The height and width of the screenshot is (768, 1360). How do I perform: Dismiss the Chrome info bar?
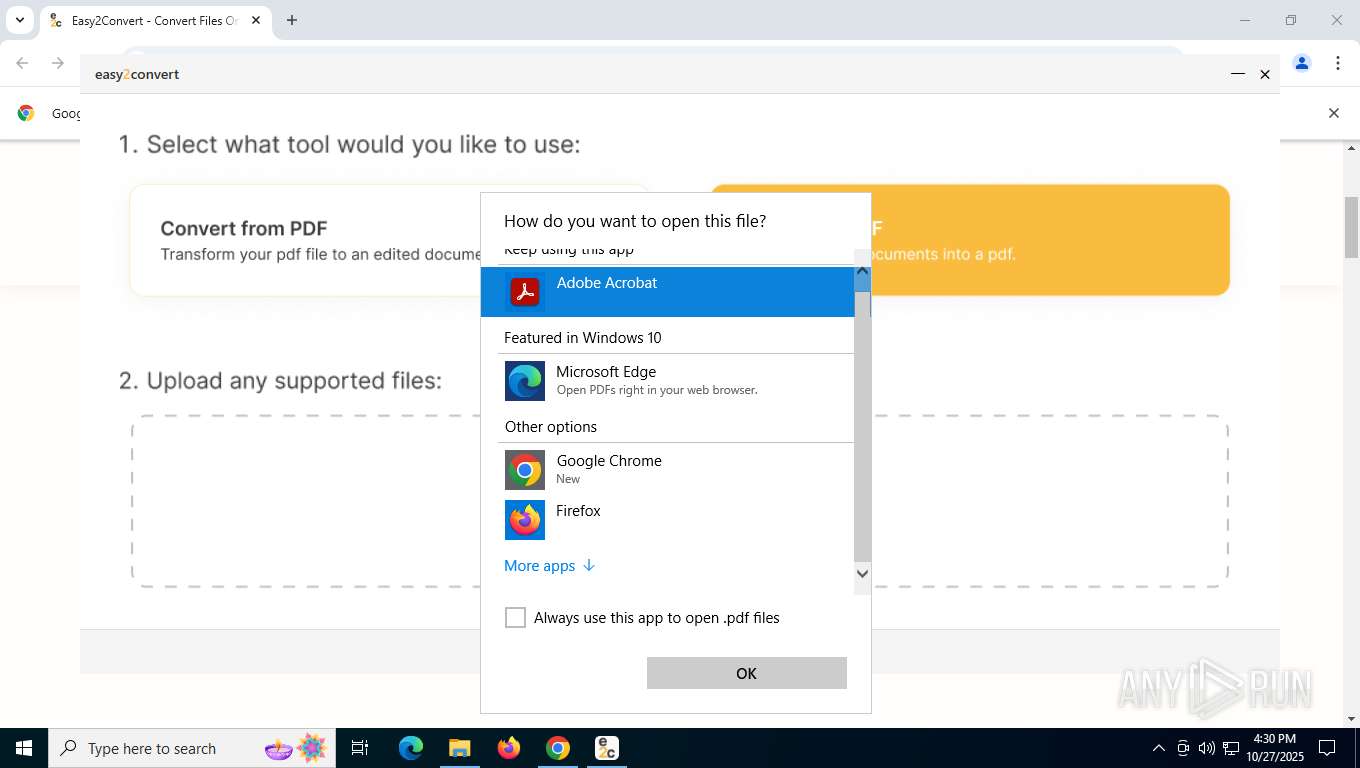pyautogui.click(x=1333, y=113)
